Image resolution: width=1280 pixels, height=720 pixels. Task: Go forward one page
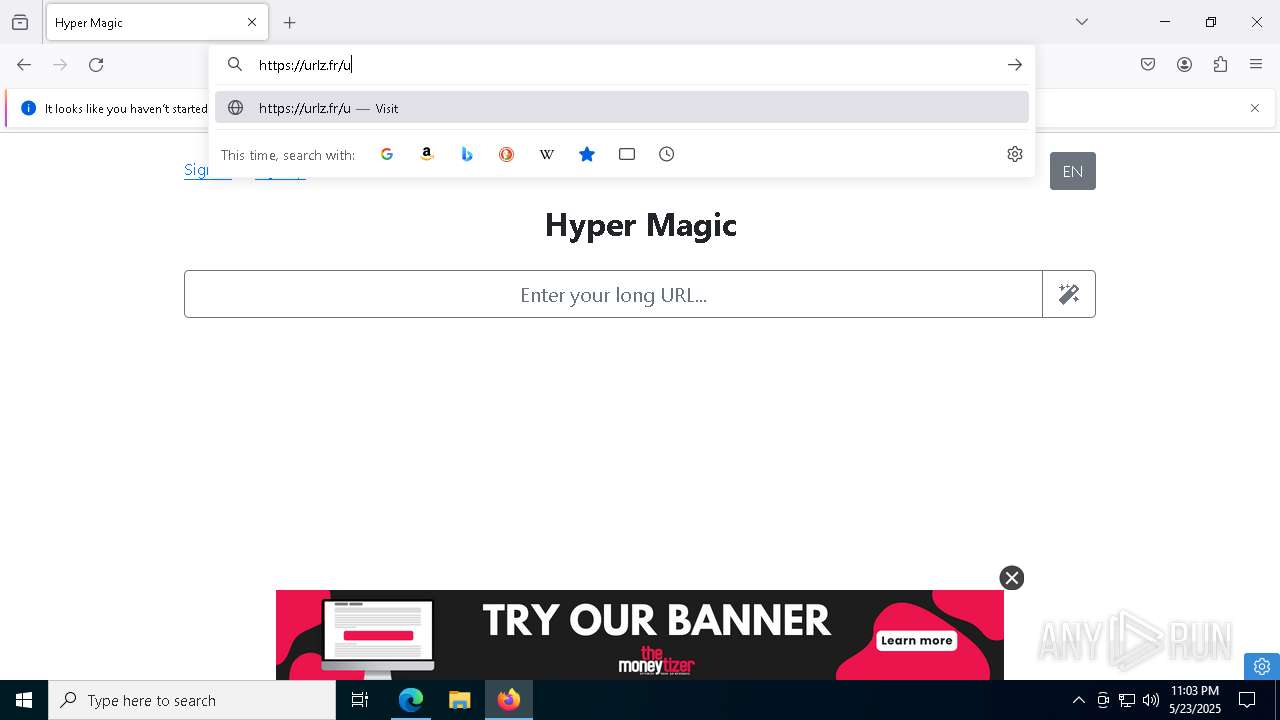60,65
